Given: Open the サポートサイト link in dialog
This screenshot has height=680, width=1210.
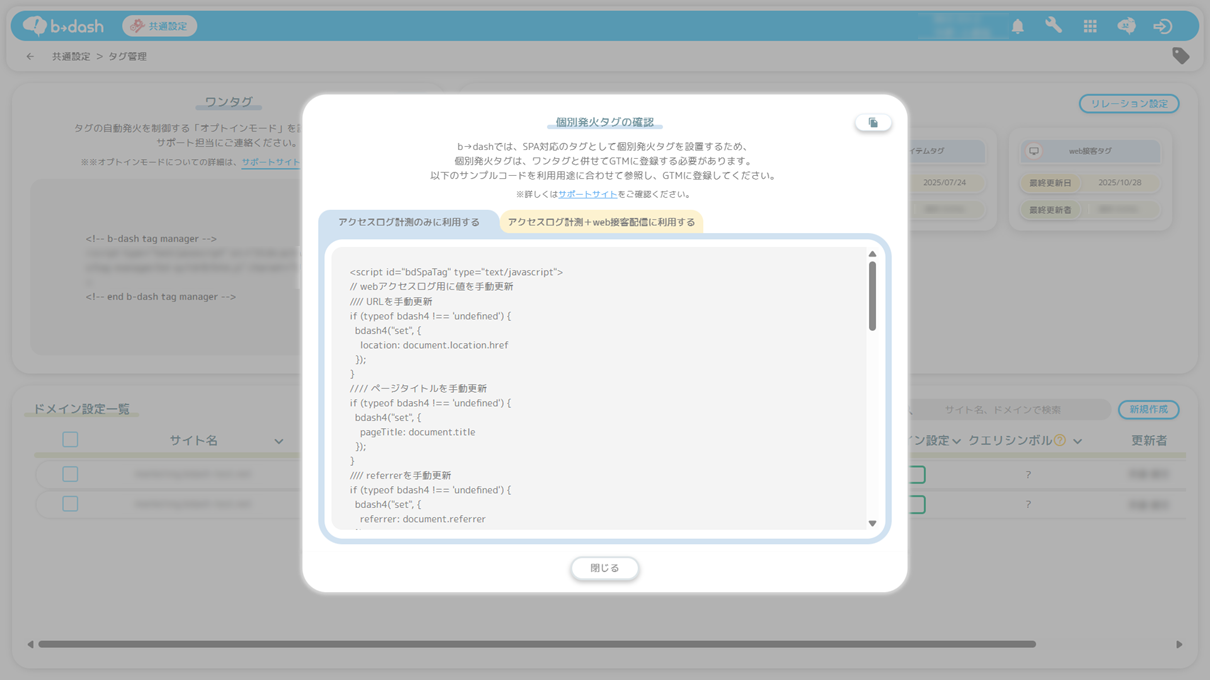Looking at the screenshot, I should (587, 194).
